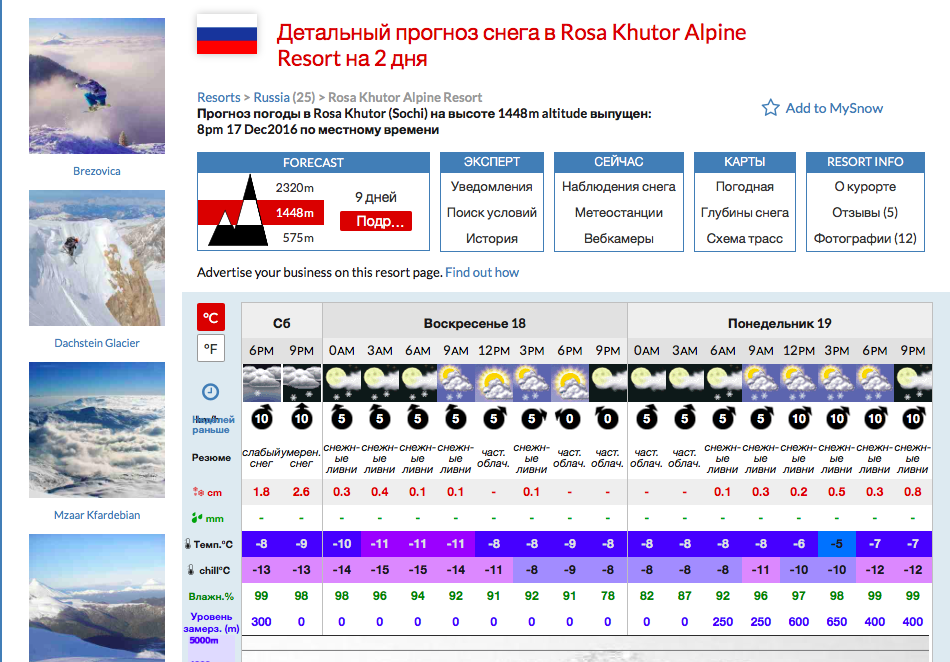This screenshot has width=950, height=662.
Task: Click the FORECAST header tab
Action: (313, 162)
